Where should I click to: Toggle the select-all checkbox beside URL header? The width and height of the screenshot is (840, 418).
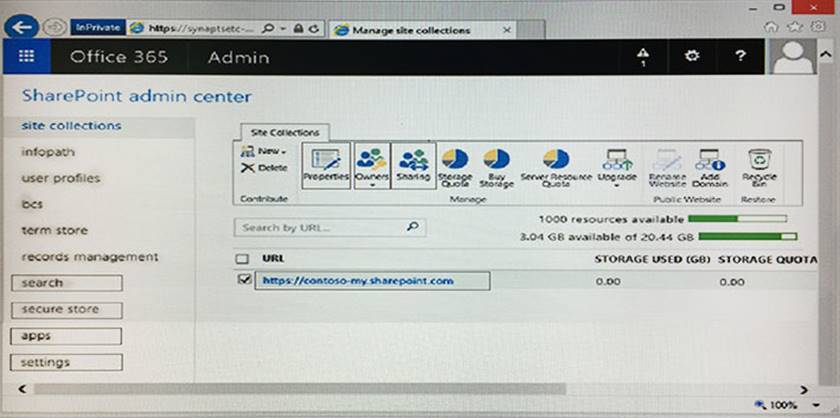pyautogui.click(x=241, y=258)
